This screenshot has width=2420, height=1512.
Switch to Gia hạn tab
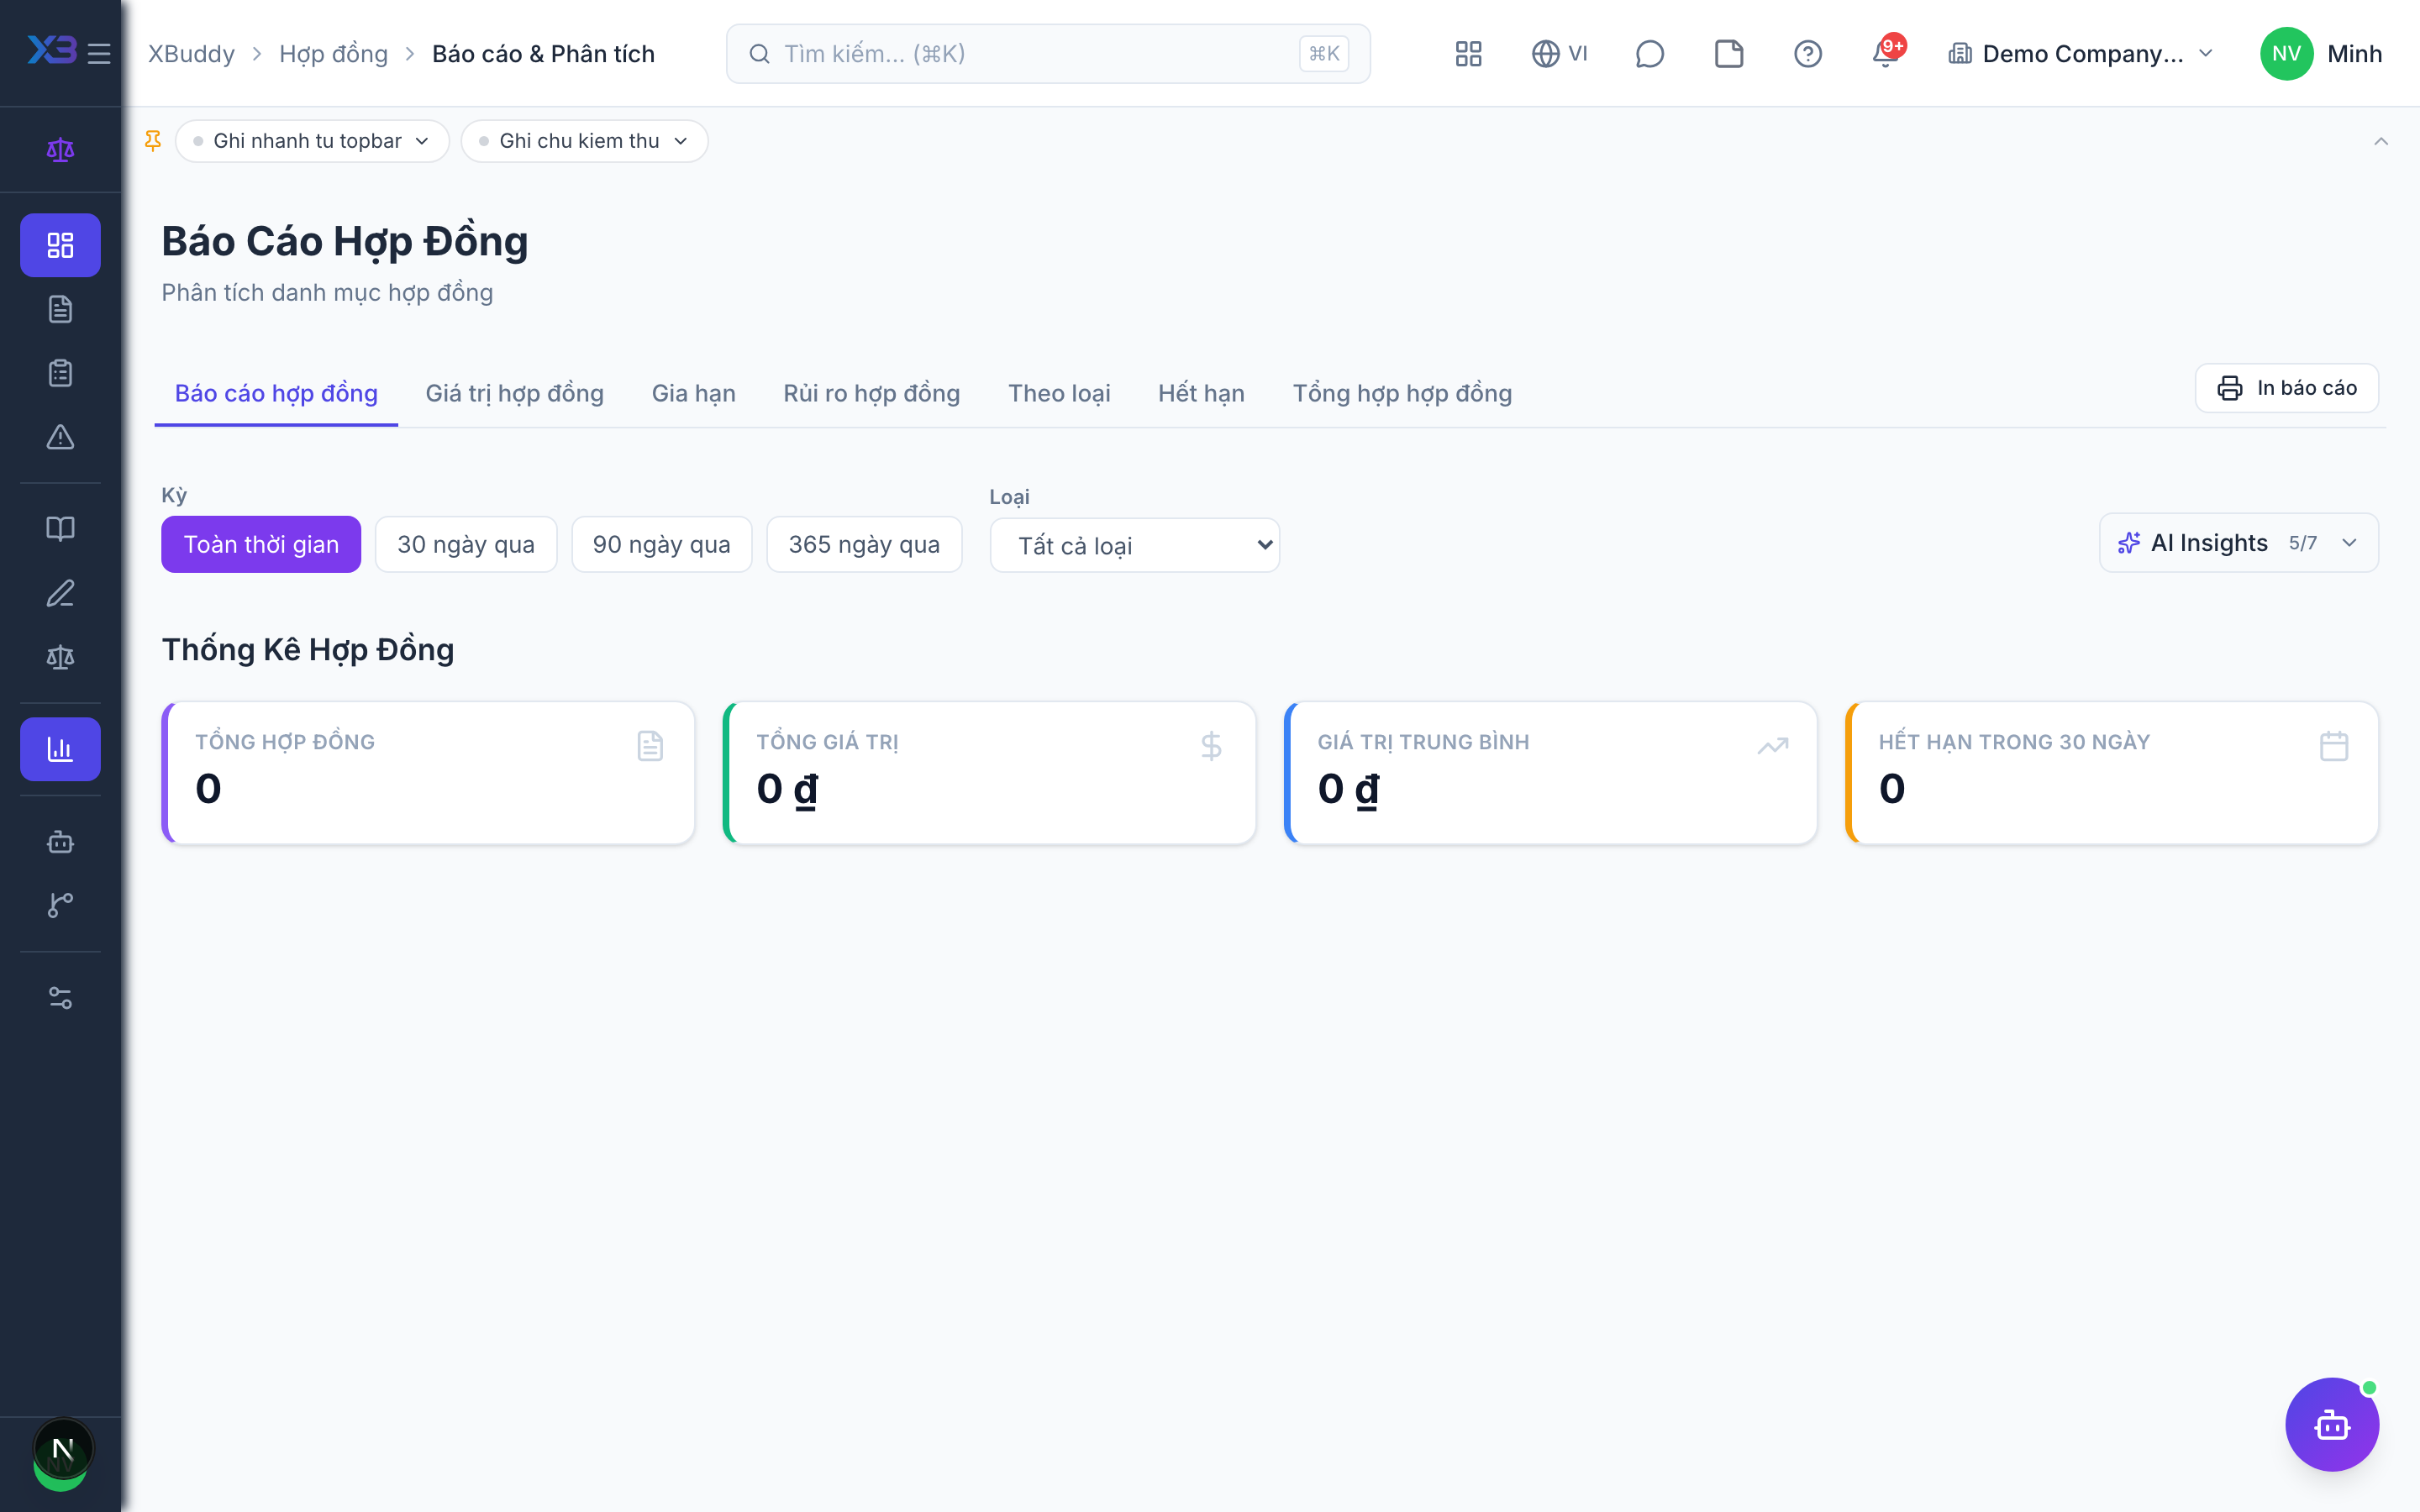coord(694,393)
